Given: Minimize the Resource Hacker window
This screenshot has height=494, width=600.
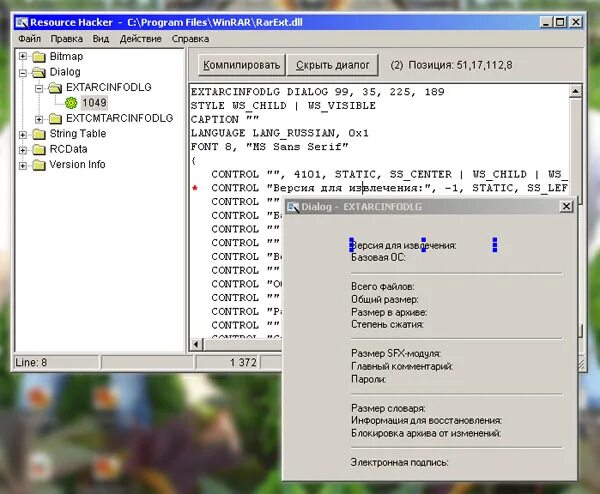Looking at the screenshot, I should tap(546, 22).
